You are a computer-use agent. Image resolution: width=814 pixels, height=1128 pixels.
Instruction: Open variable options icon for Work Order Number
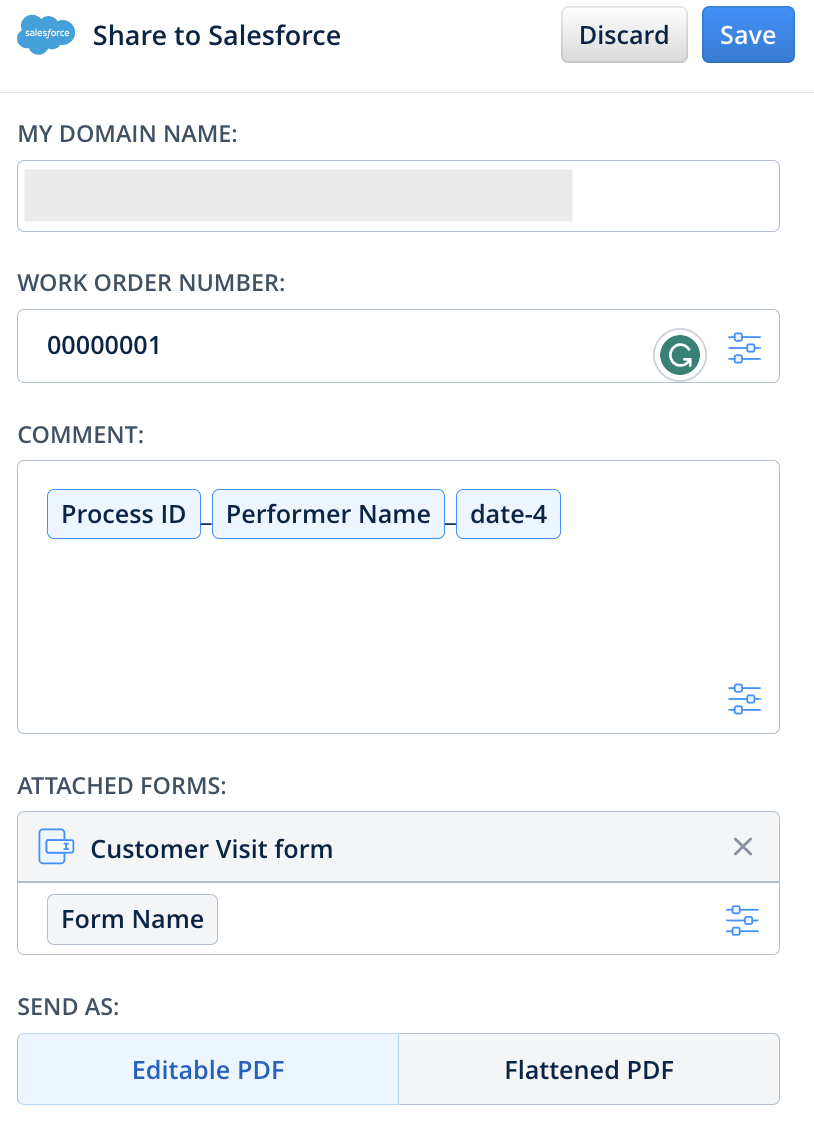(x=744, y=347)
